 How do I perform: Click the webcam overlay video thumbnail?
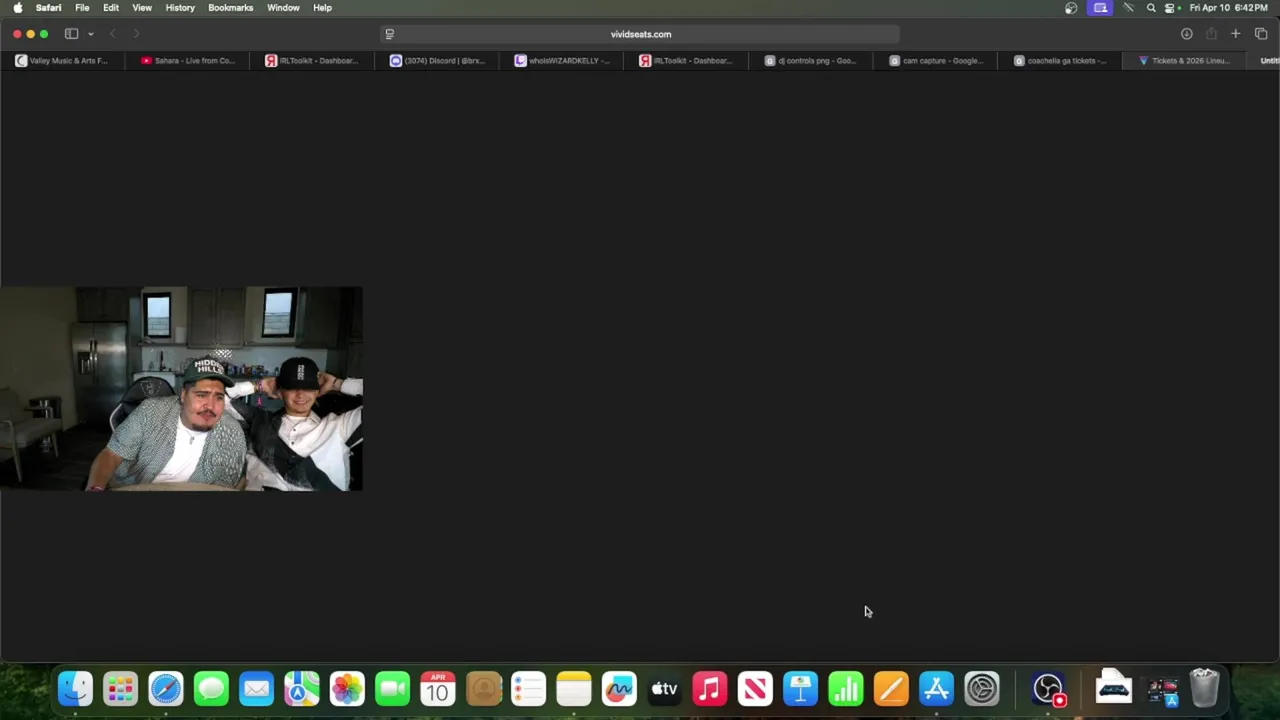click(x=181, y=389)
